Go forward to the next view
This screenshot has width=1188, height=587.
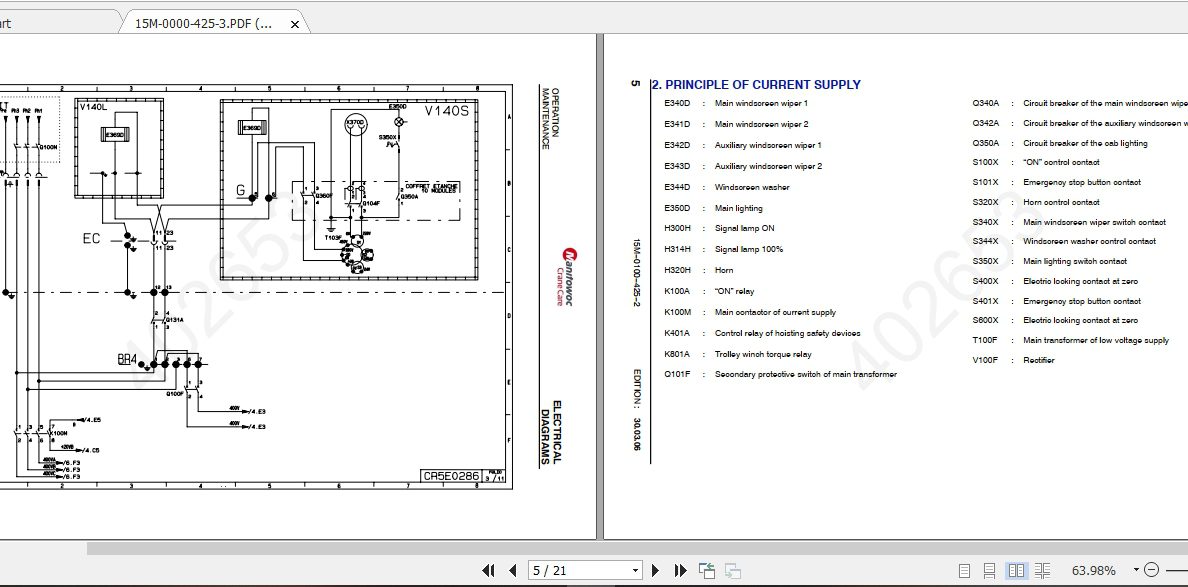[x=731, y=569]
